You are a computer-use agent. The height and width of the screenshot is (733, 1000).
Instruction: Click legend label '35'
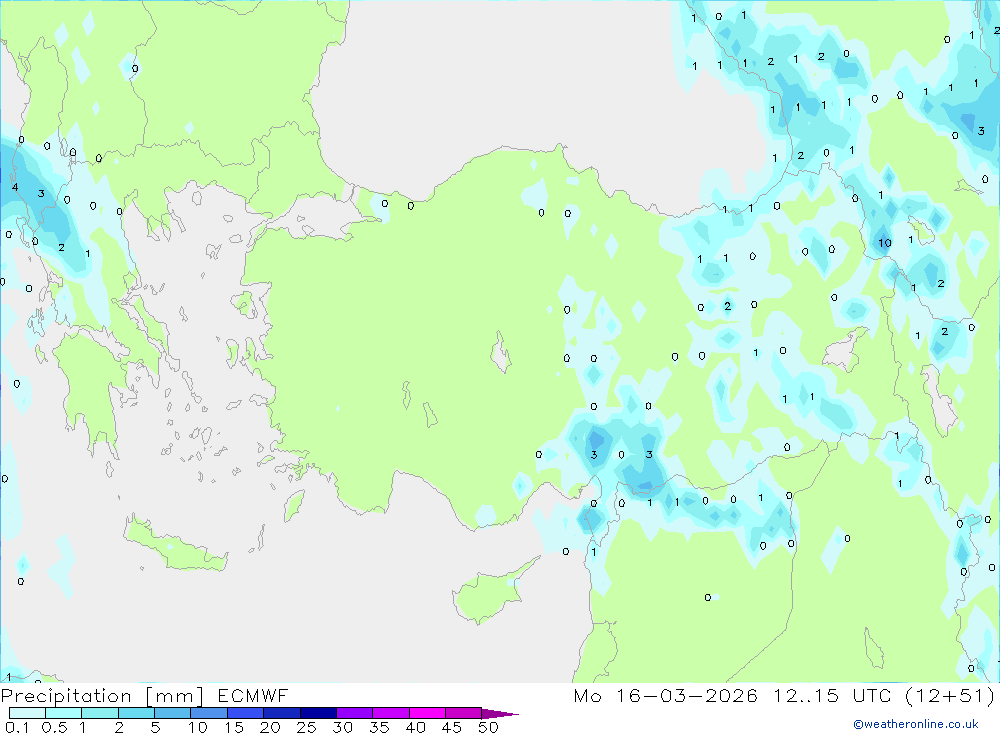click(379, 727)
